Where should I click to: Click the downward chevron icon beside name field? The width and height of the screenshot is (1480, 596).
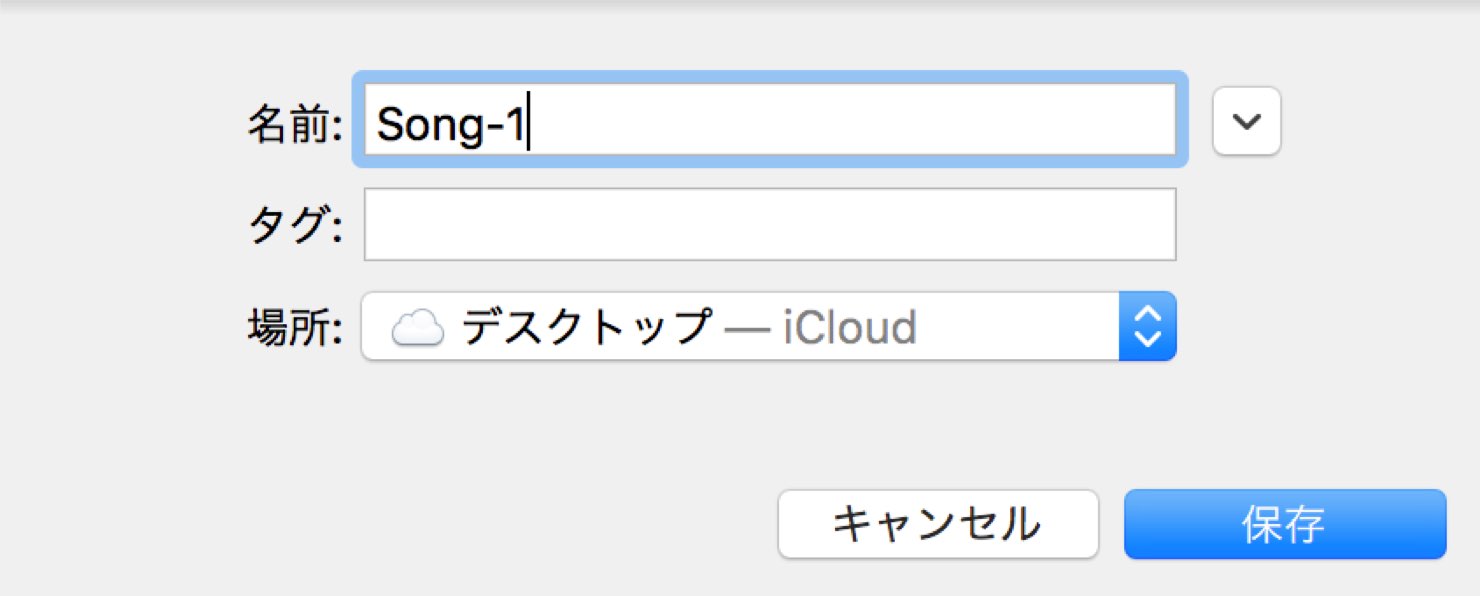(x=1246, y=121)
